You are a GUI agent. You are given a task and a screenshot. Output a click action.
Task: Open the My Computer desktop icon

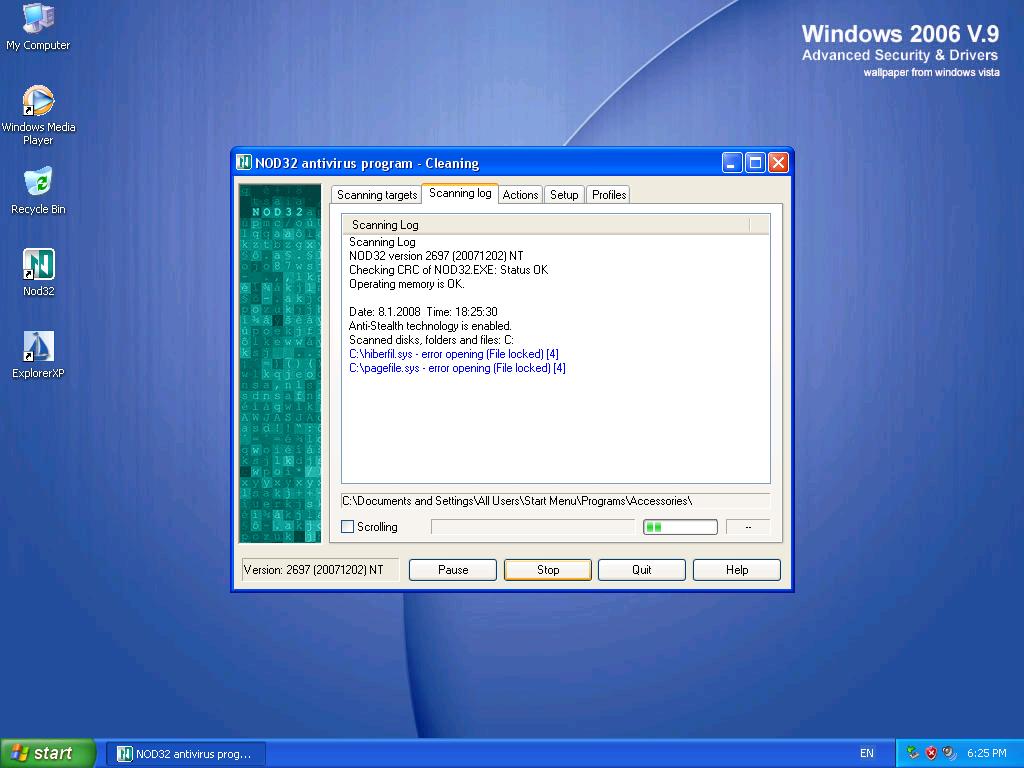click(39, 26)
